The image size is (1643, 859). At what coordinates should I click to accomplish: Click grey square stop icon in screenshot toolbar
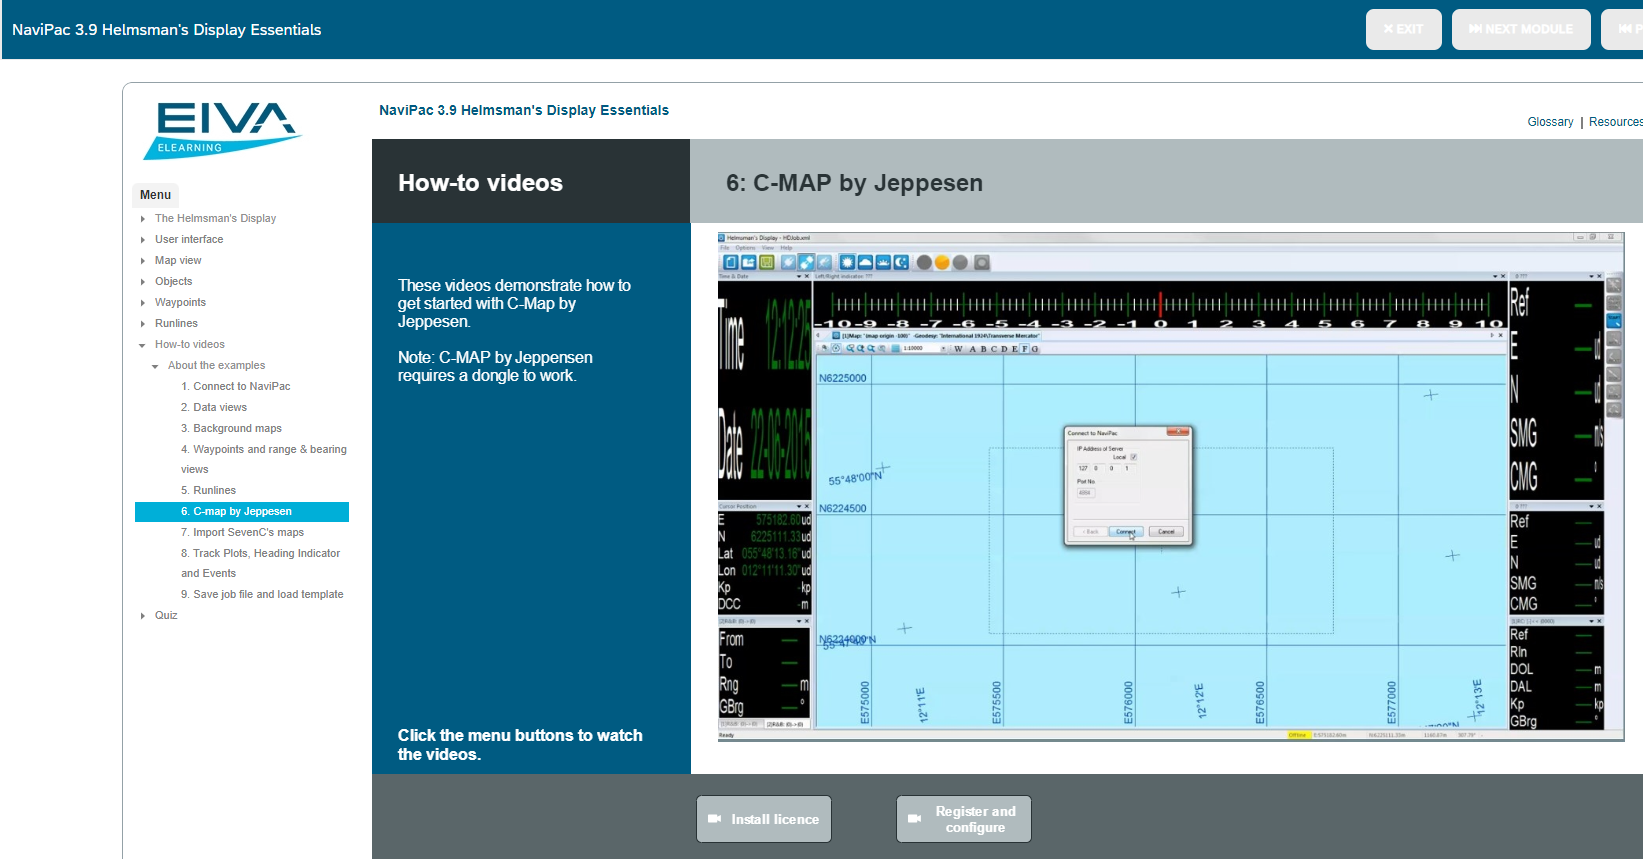(982, 262)
